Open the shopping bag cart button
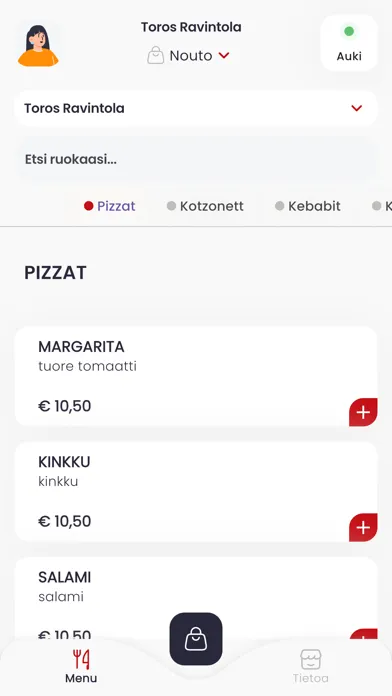Viewport: 392px width, 696px height. point(196,639)
